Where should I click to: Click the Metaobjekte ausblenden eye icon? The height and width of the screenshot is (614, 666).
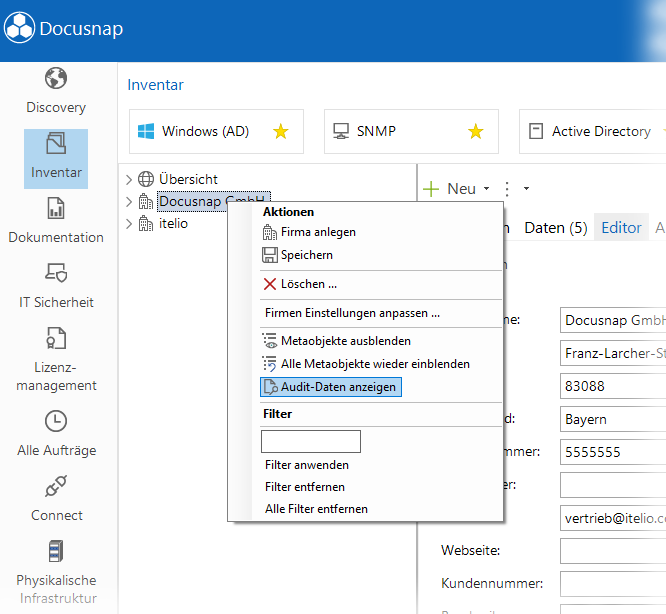click(270, 341)
